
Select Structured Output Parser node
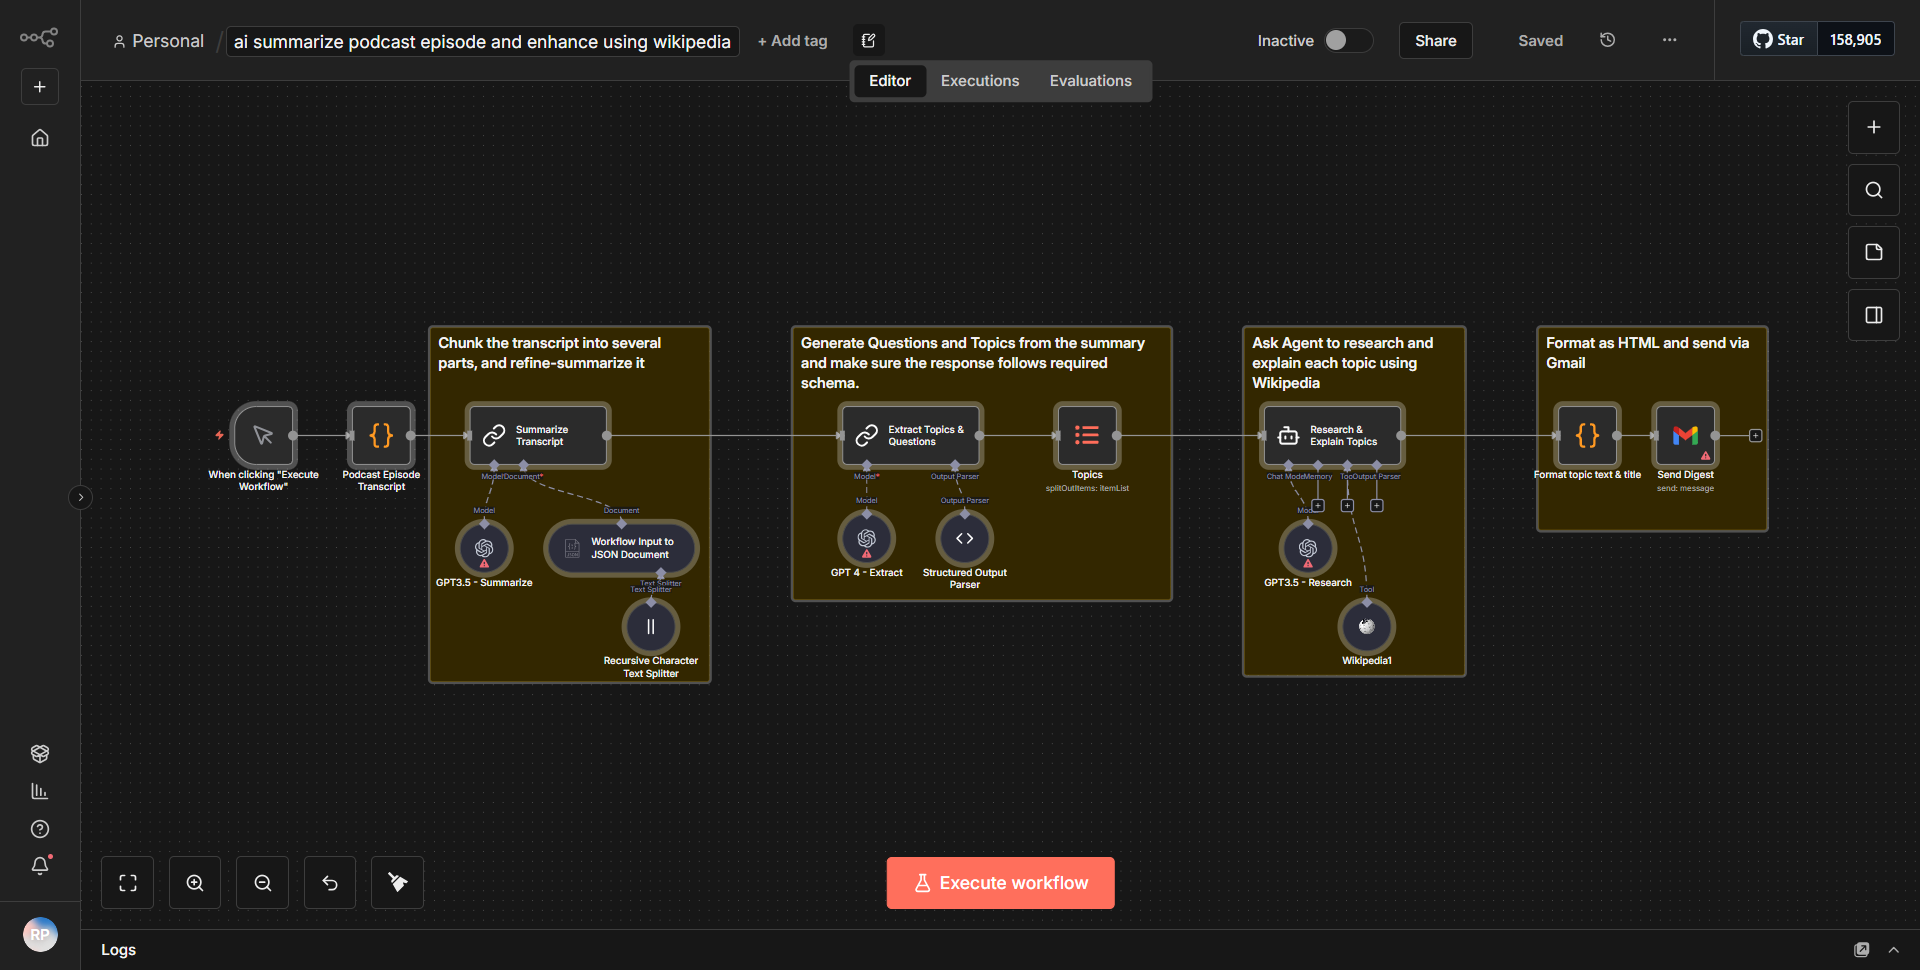click(x=964, y=539)
